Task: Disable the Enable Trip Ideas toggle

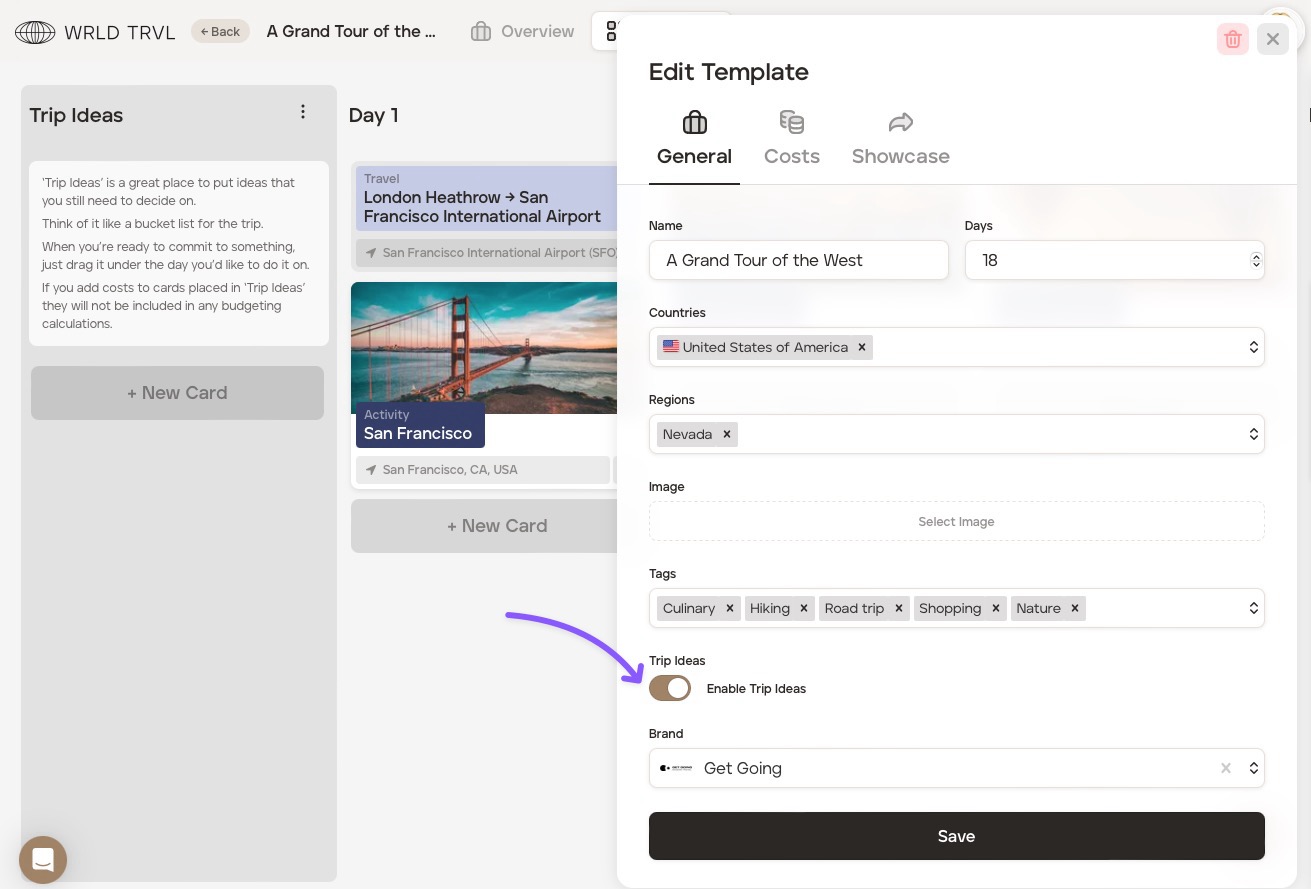Action: point(670,688)
